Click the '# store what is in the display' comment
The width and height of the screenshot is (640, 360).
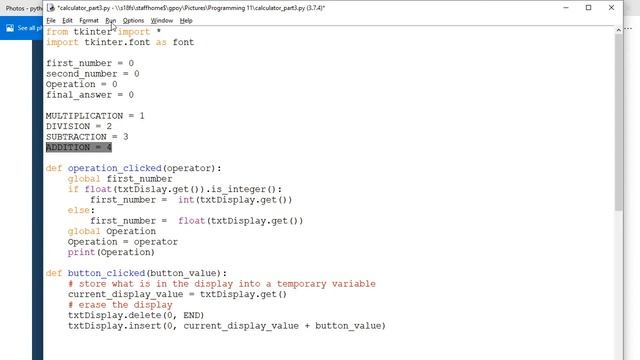(x=222, y=284)
